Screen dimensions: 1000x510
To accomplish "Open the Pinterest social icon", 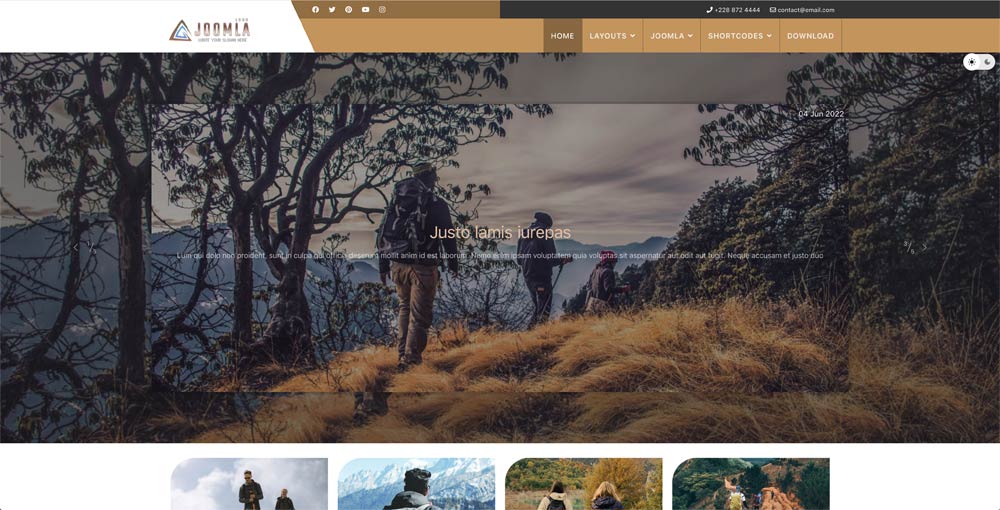I will [x=348, y=10].
